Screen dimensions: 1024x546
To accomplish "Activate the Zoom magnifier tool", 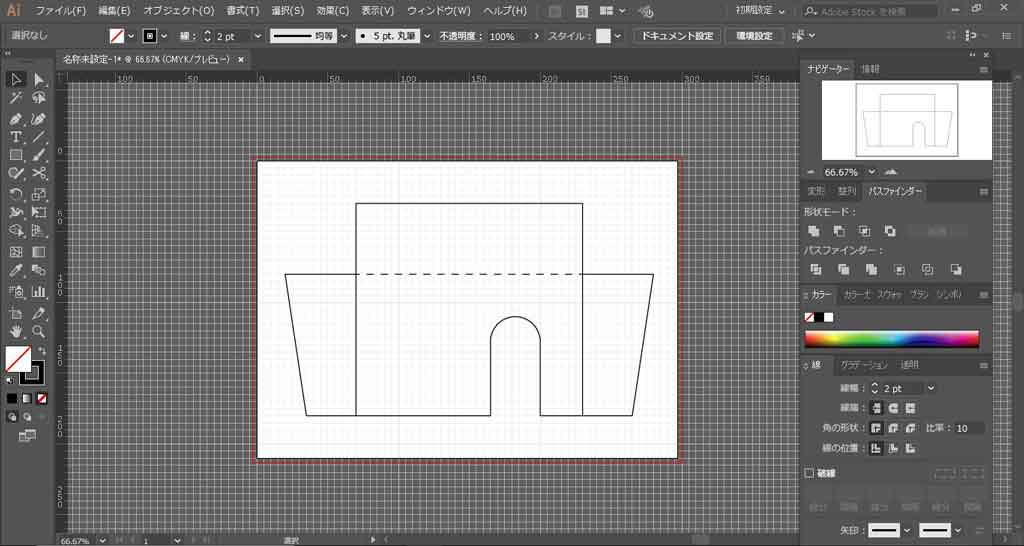I will [x=39, y=330].
